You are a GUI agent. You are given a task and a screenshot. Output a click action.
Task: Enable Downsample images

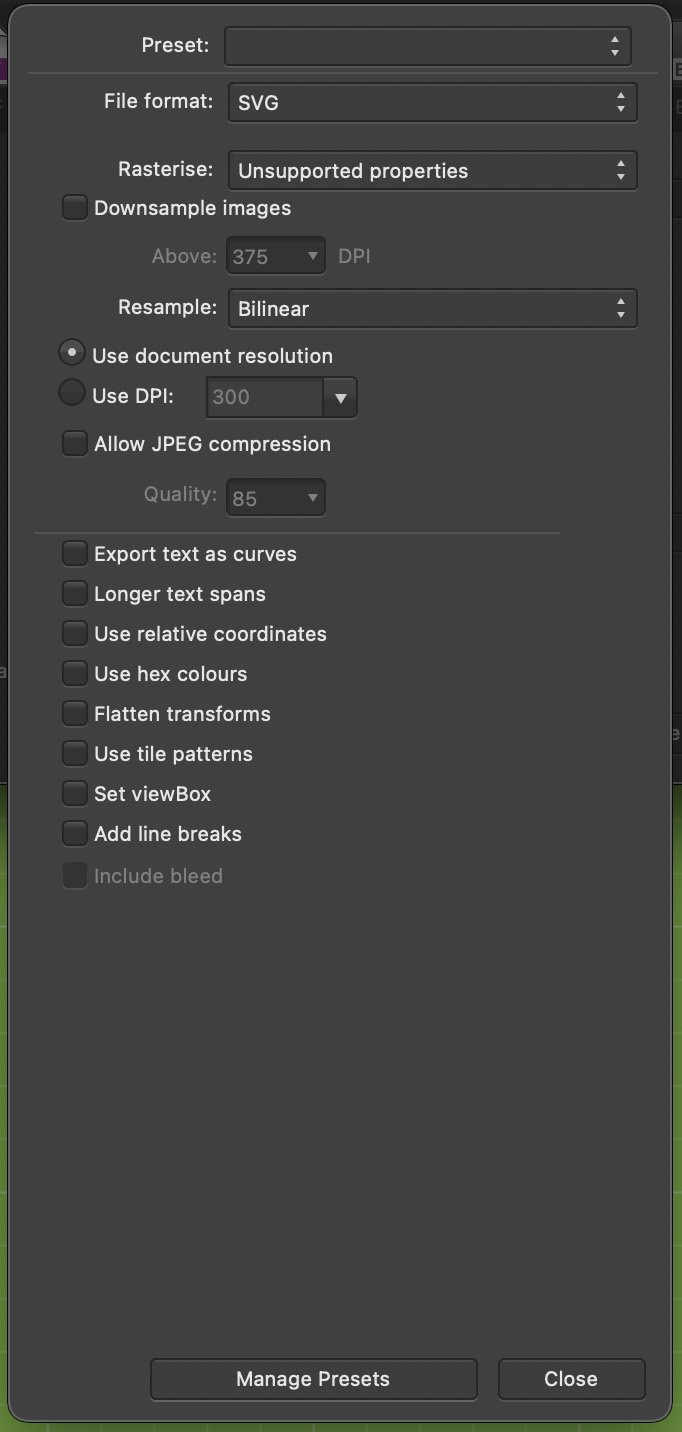pos(74,207)
